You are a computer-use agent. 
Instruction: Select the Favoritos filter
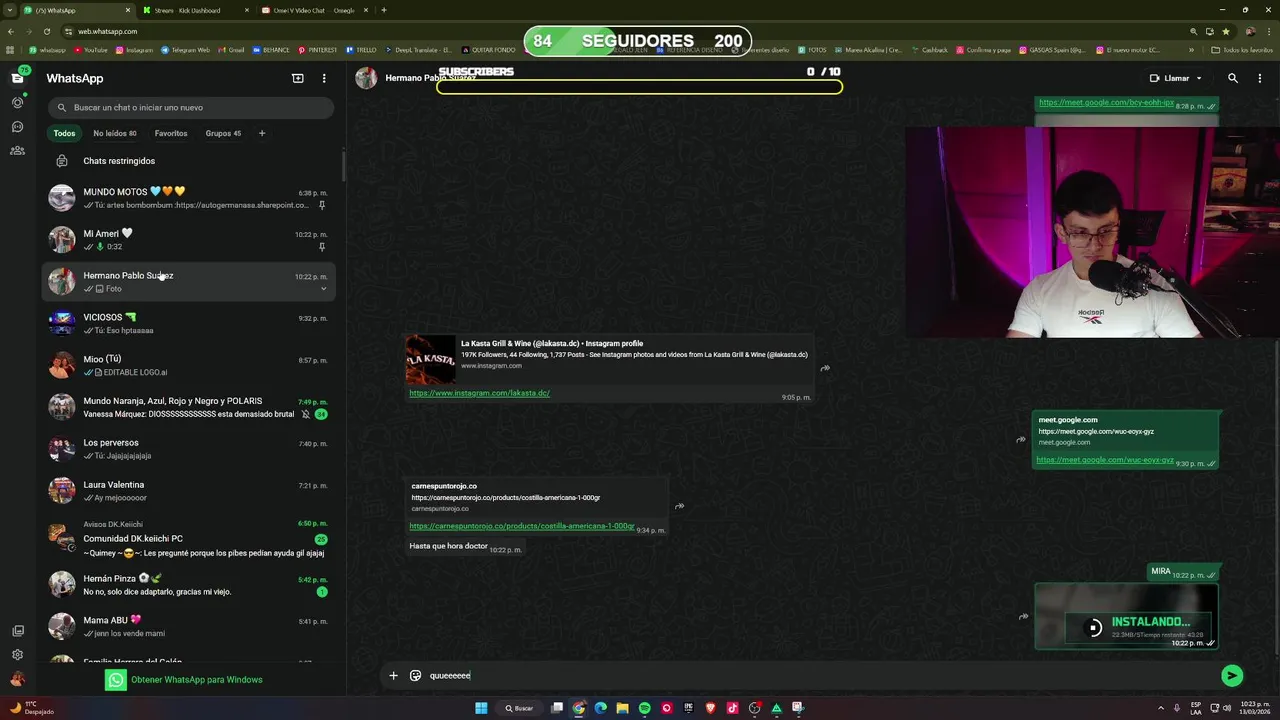pyautogui.click(x=171, y=133)
